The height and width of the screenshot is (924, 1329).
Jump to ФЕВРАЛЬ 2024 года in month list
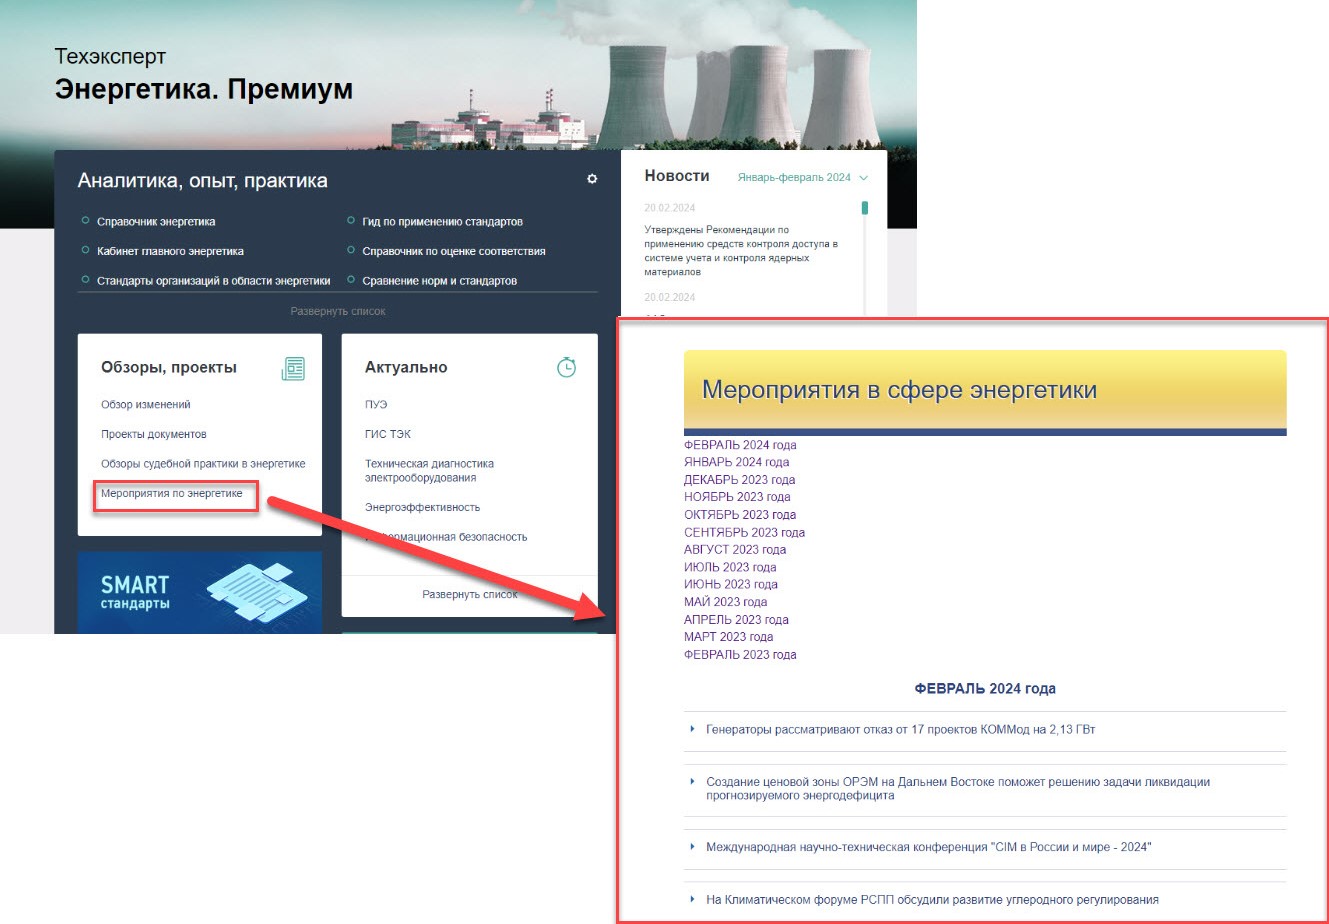pos(740,445)
